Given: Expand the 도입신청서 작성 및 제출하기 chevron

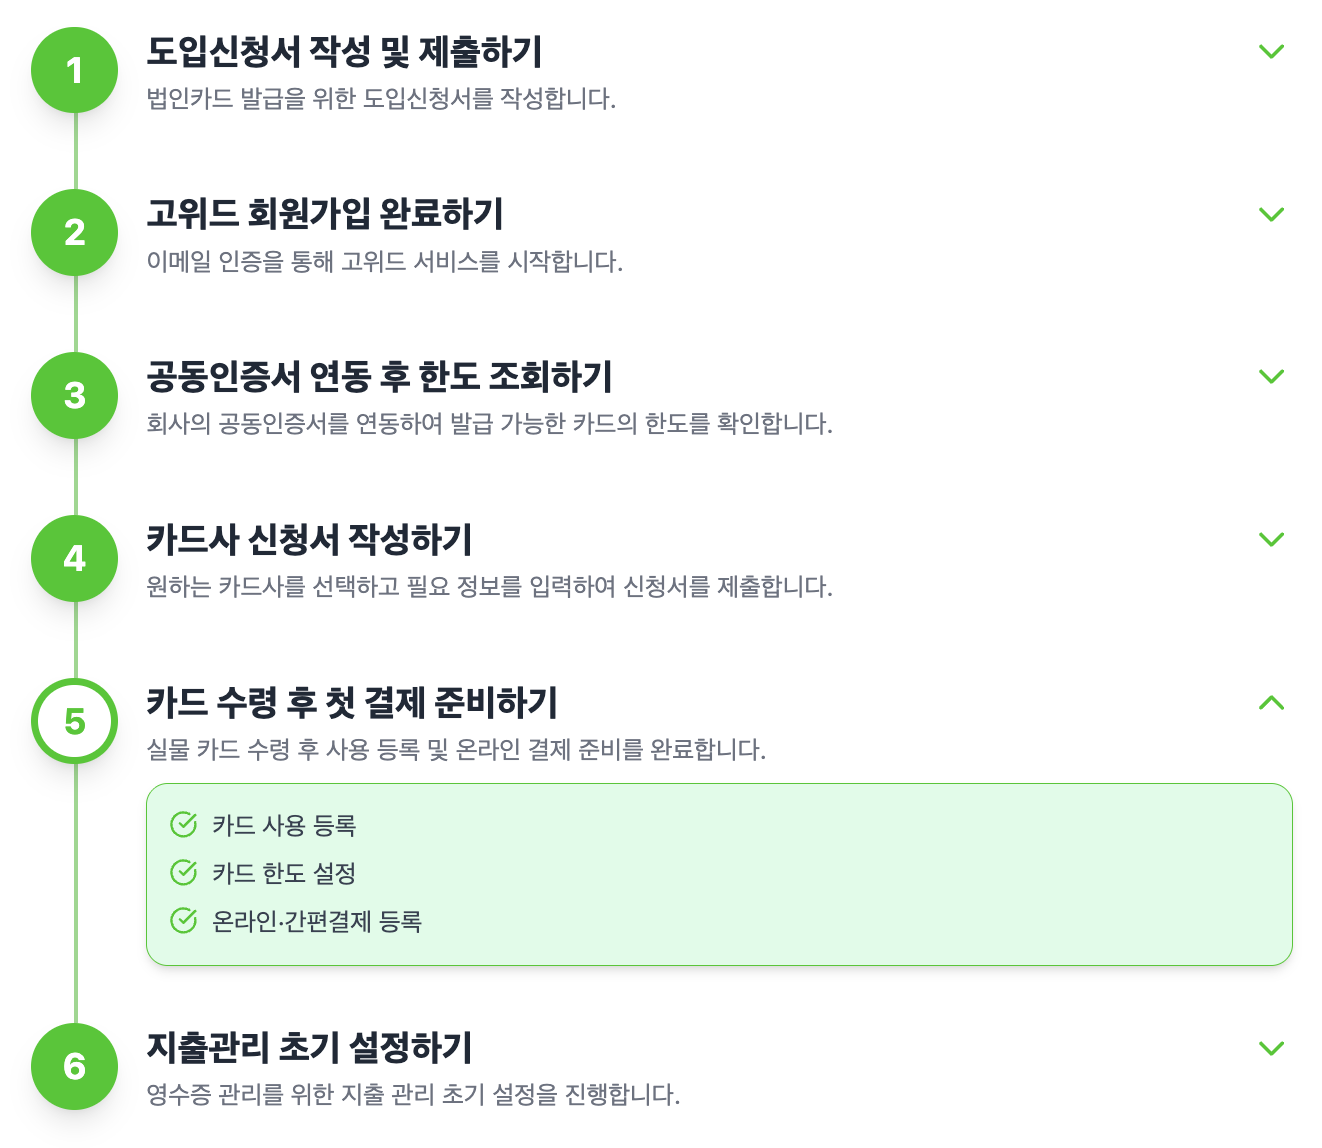Looking at the screenshot, I should click(1271, 51).
